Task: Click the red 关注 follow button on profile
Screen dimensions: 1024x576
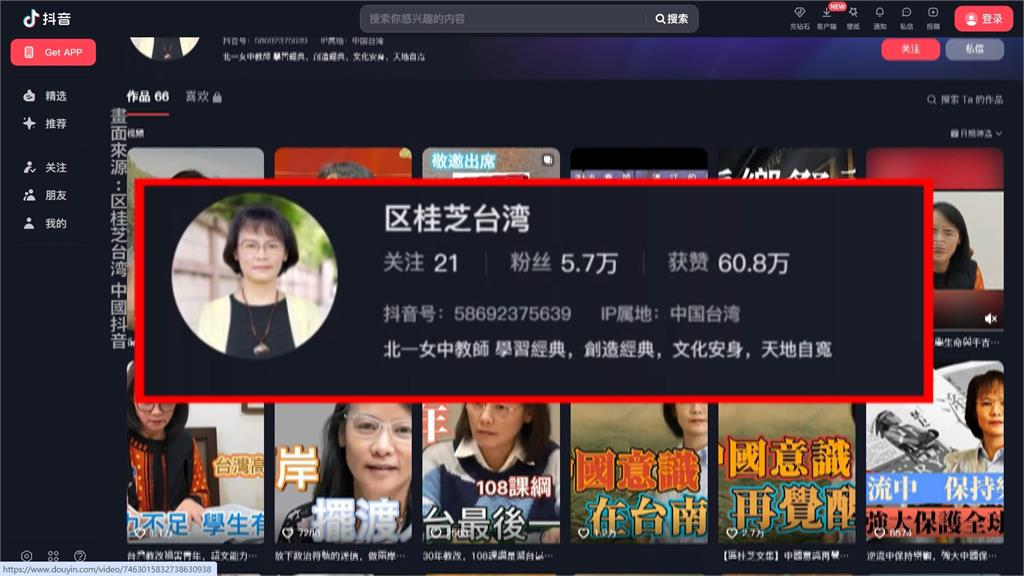Action: click(x=910, y=49)
